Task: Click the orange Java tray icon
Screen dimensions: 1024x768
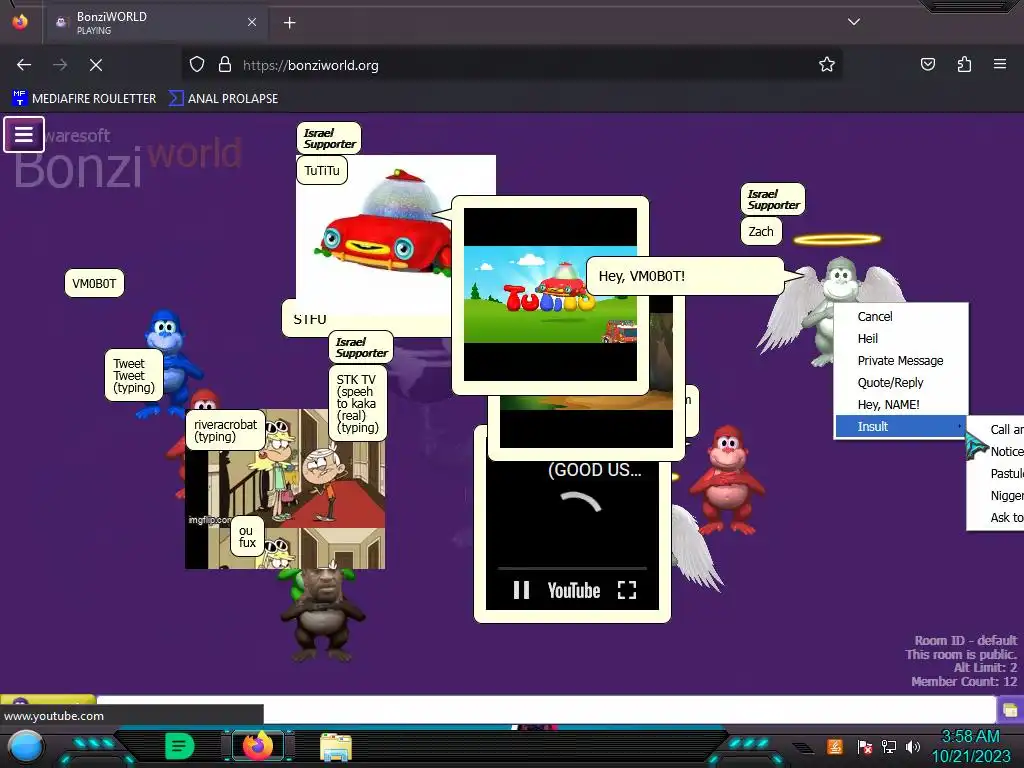Action: (x=834, y=747)
